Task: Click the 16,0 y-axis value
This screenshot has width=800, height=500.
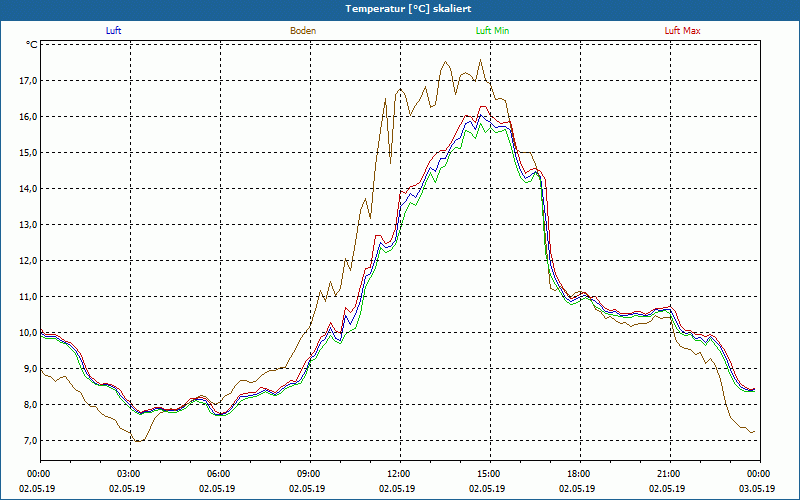Action: click(x=29, y=117)
